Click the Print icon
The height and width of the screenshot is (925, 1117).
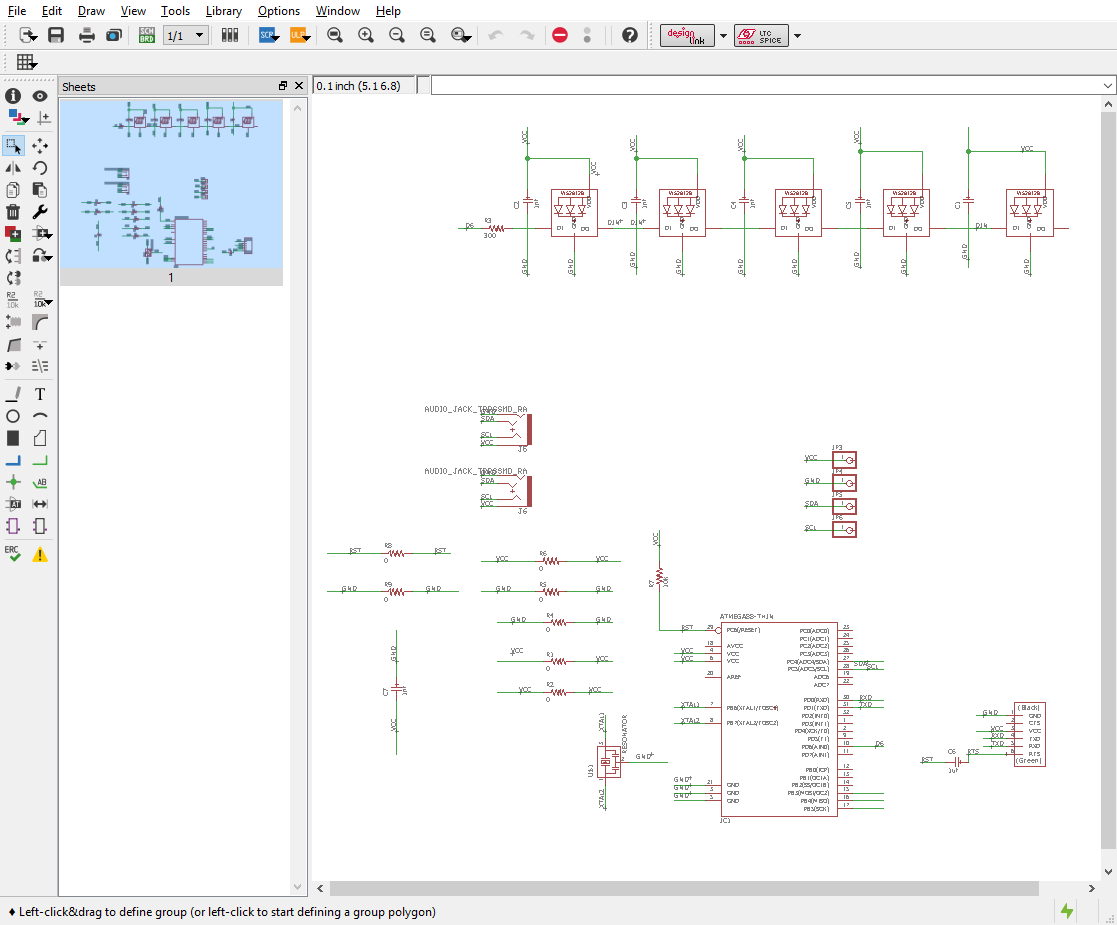86,35
